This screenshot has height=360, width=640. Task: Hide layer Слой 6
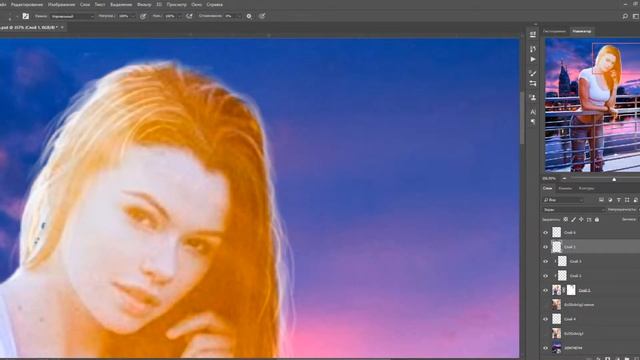(546, 233)
